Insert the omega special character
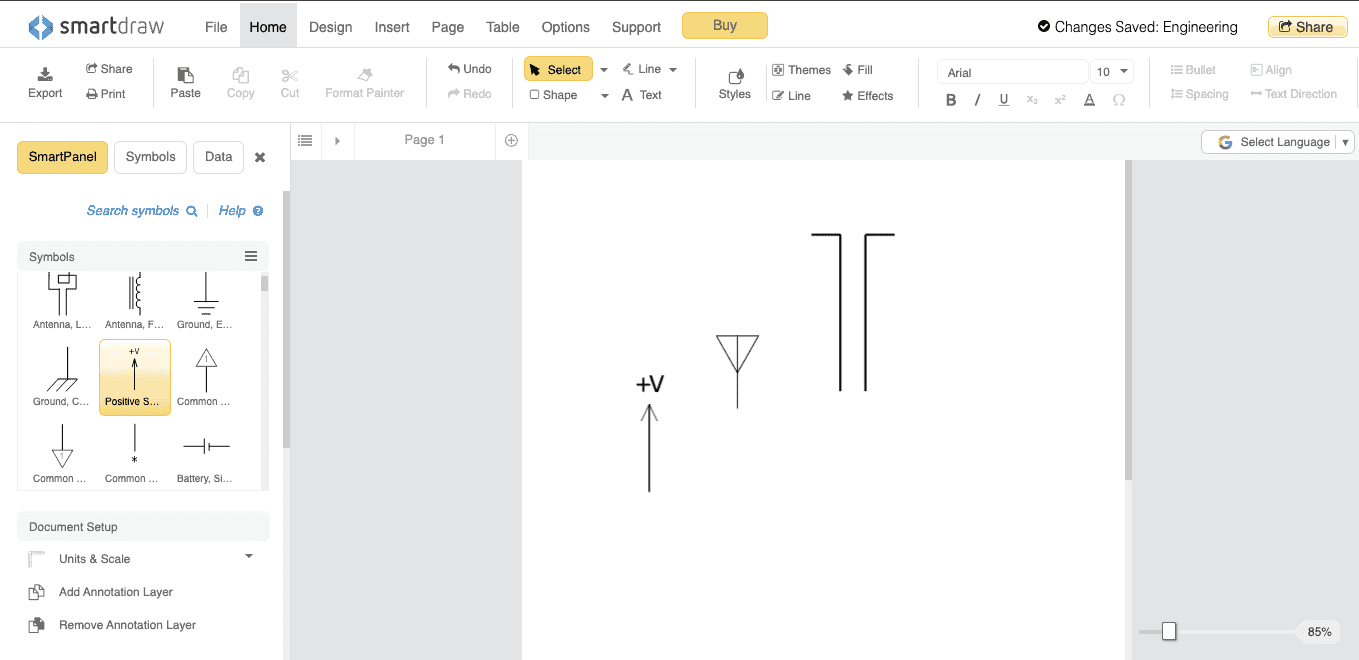The width and height of the screenshot is (1359, 660). point(1119,100)
